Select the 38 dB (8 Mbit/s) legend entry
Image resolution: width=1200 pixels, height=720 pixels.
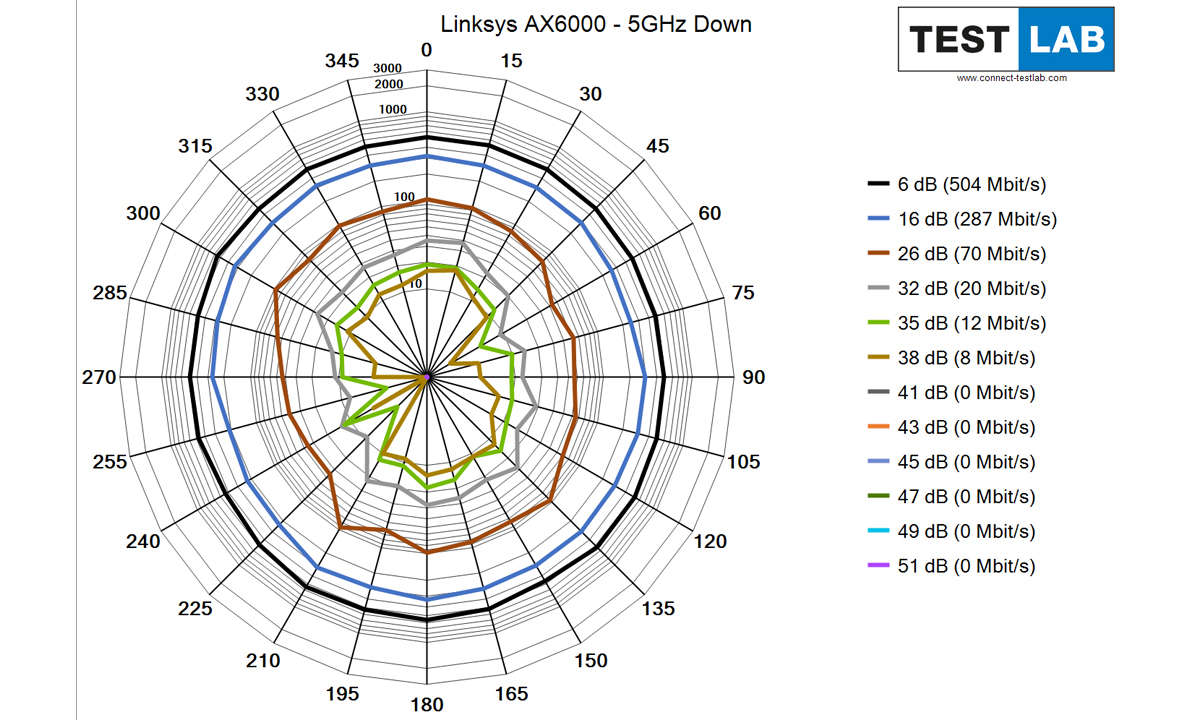[x=952, y=358]
